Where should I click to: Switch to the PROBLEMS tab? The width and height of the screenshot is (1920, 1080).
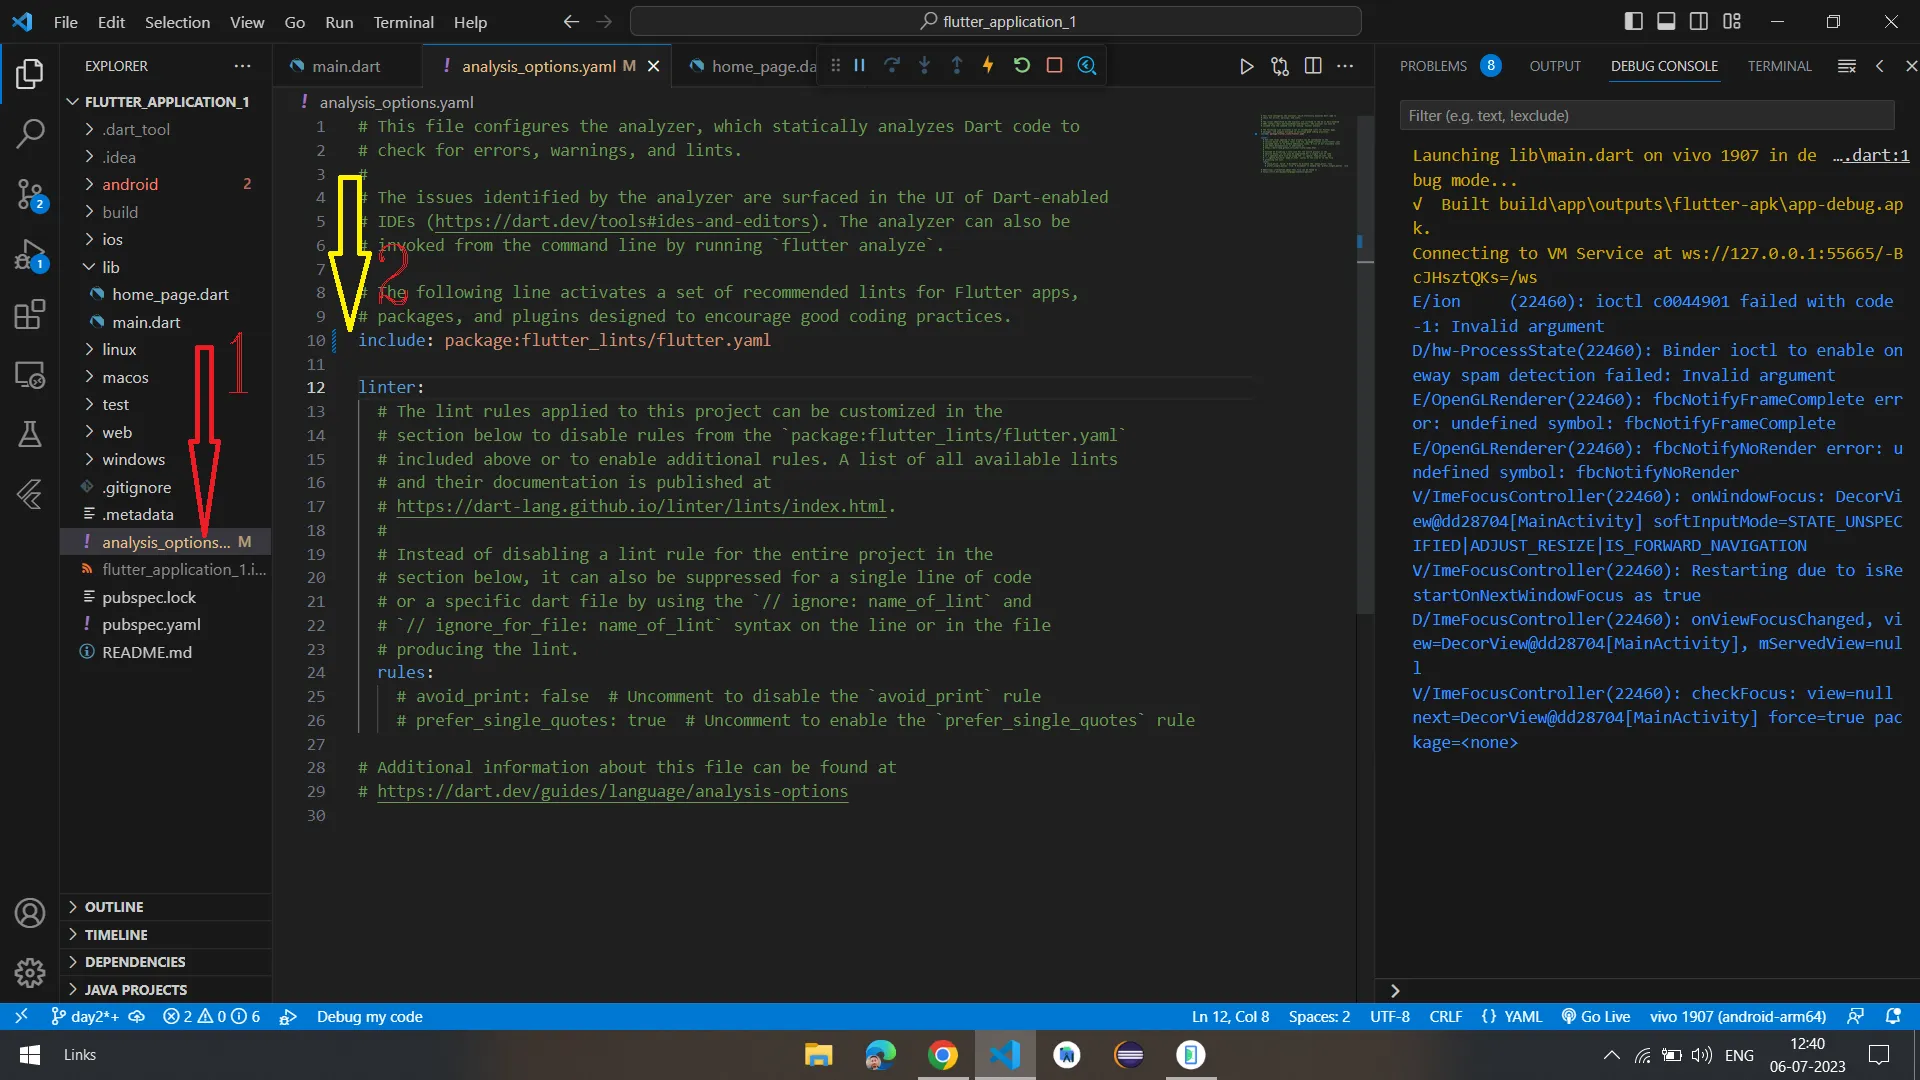(1433, 66)
